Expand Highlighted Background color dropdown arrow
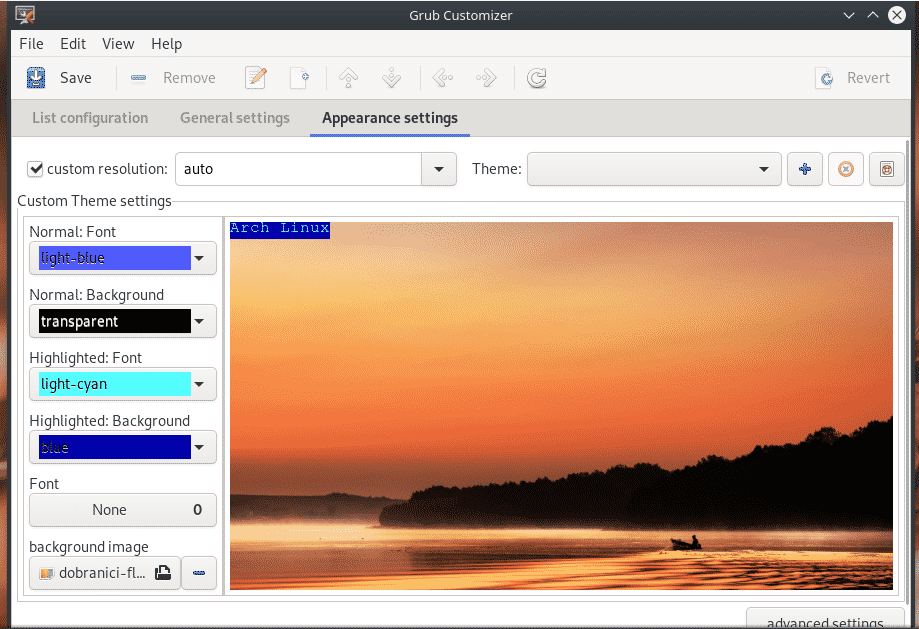This screenshot has height=629, width=919. 200,447
